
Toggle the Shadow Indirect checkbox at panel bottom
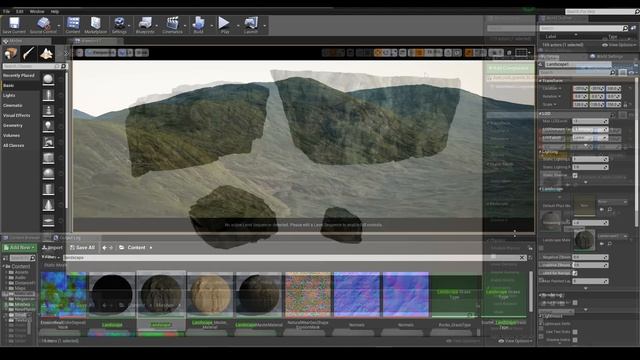[x=575, y=340]
